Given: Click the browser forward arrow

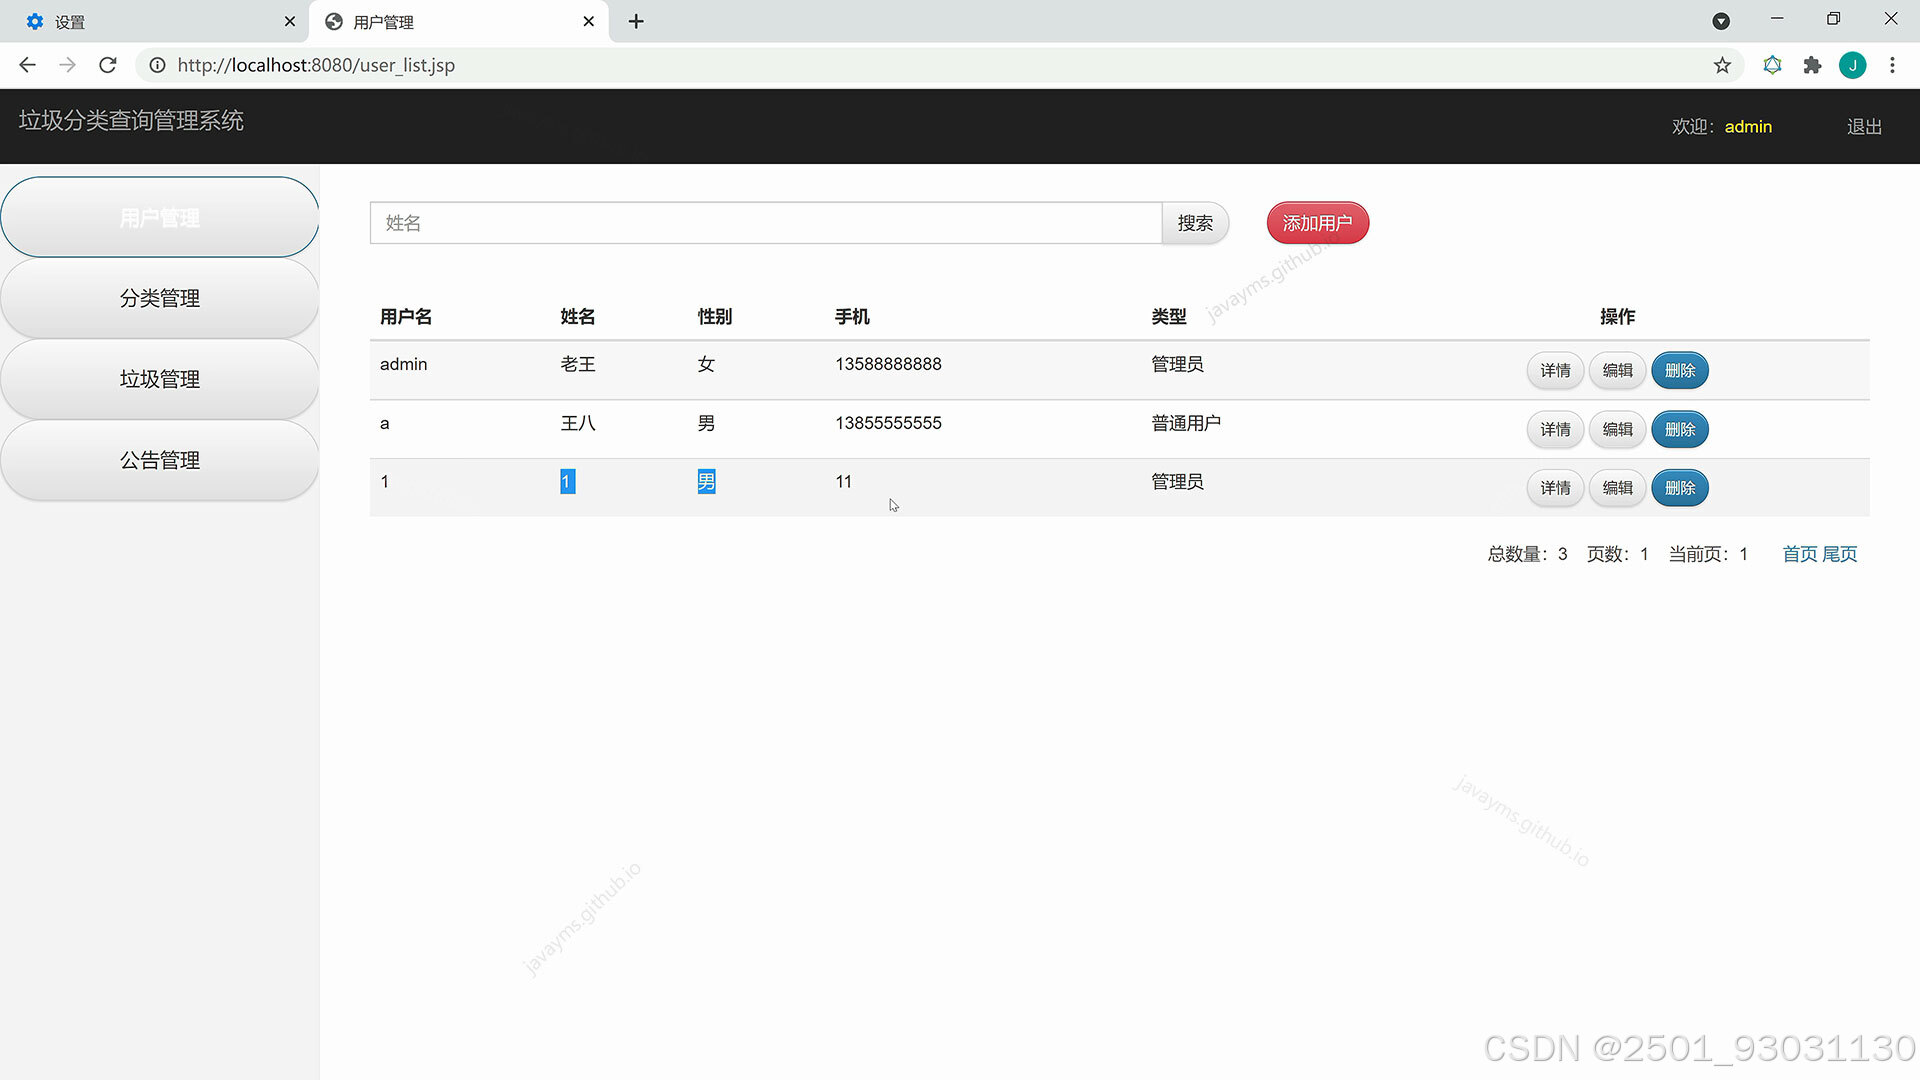Looking at the screenshot, I should [67, 65].
